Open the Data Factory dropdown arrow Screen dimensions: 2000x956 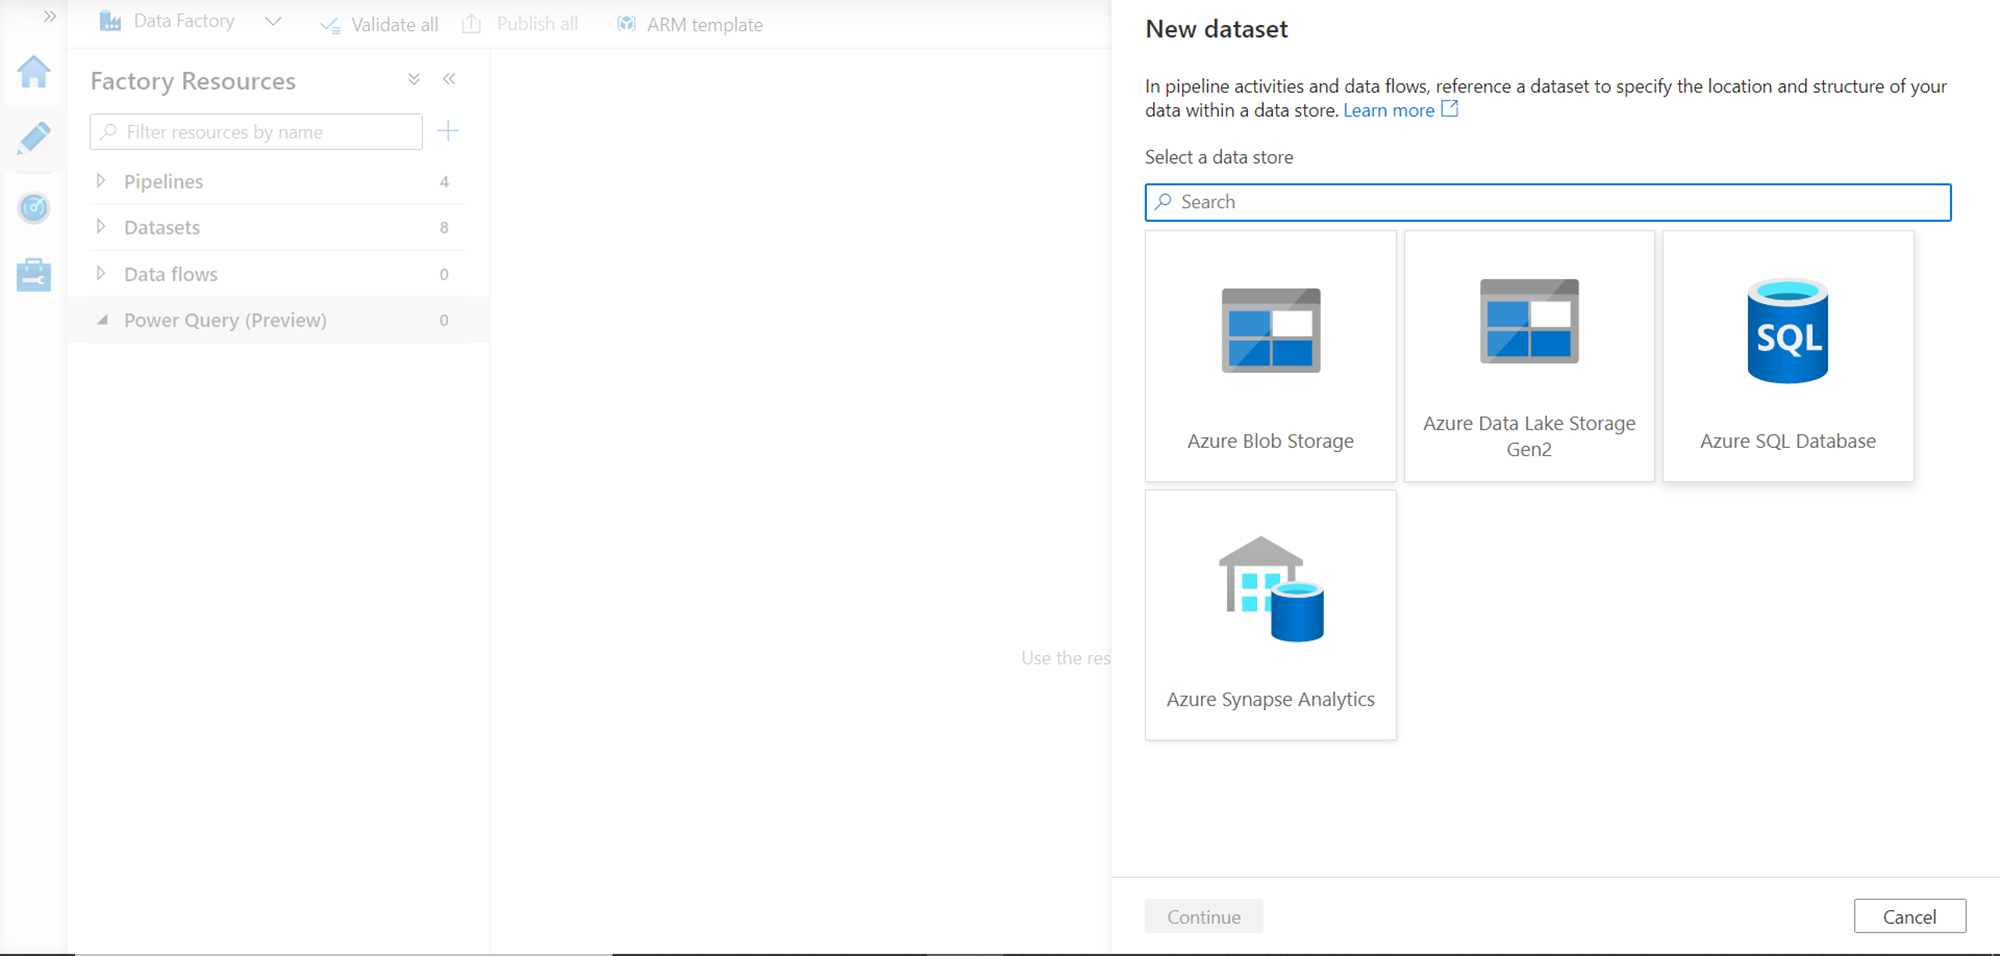[273, 21]
